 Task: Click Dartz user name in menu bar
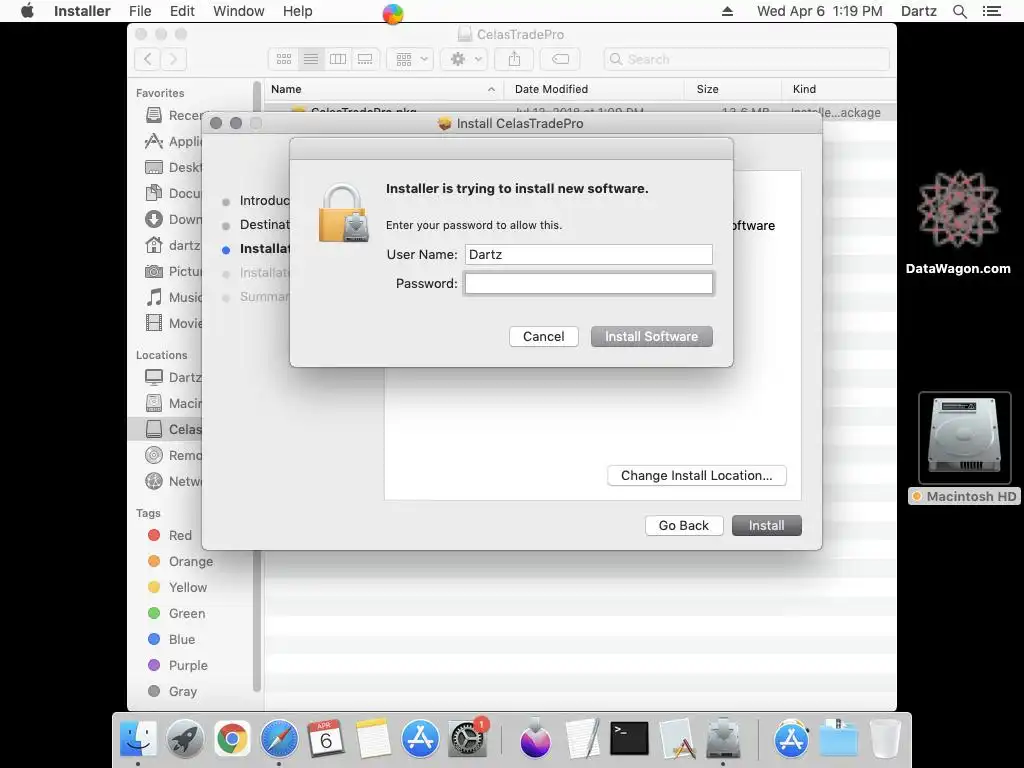click(918, 11)
